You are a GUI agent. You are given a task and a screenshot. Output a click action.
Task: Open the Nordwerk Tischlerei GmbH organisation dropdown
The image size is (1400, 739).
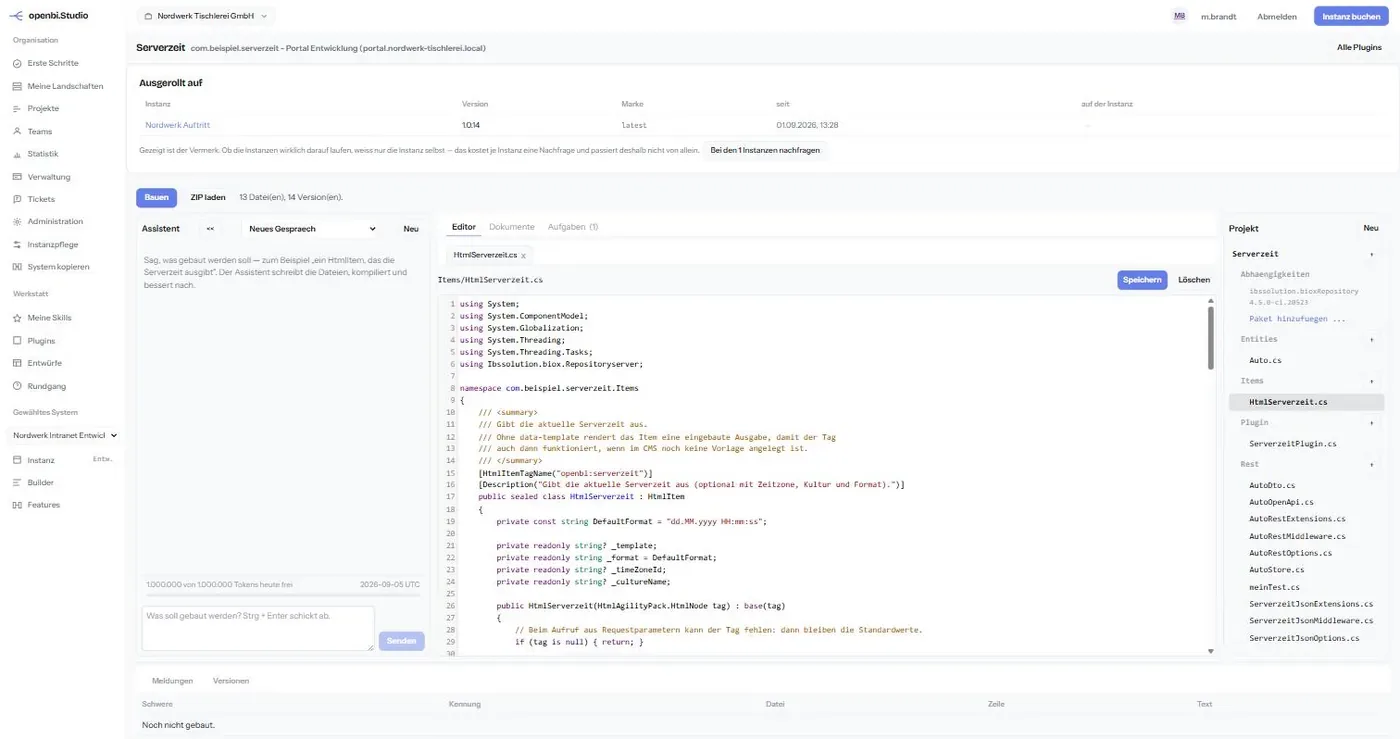204,16
